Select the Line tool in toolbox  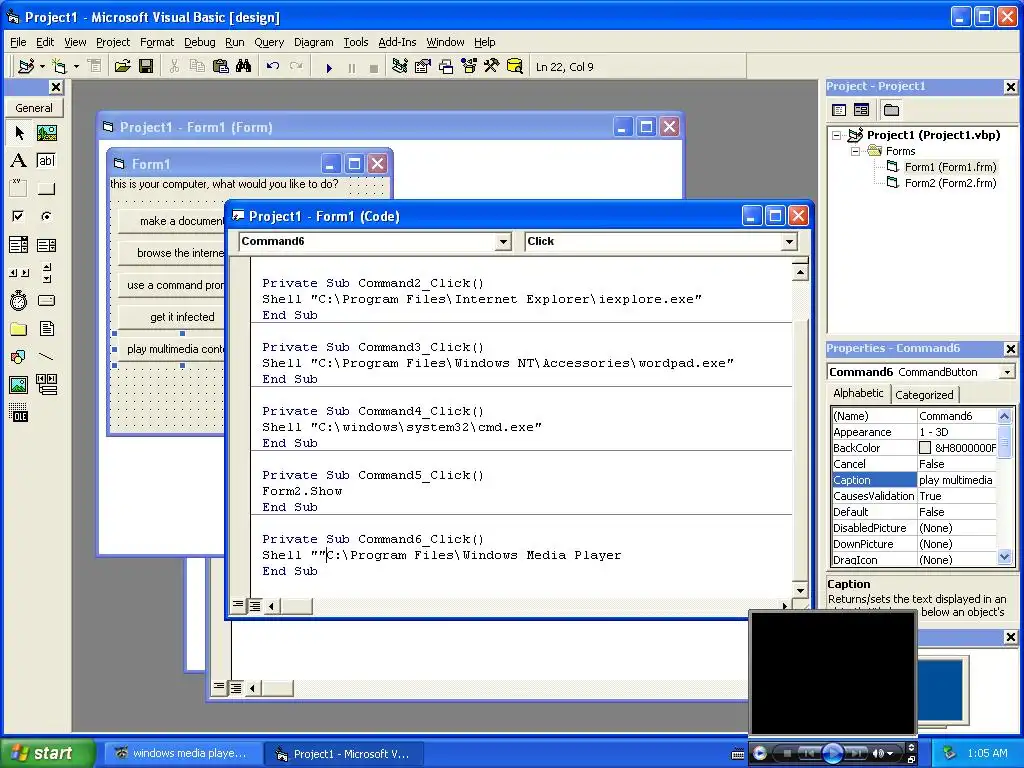(46, 357)
